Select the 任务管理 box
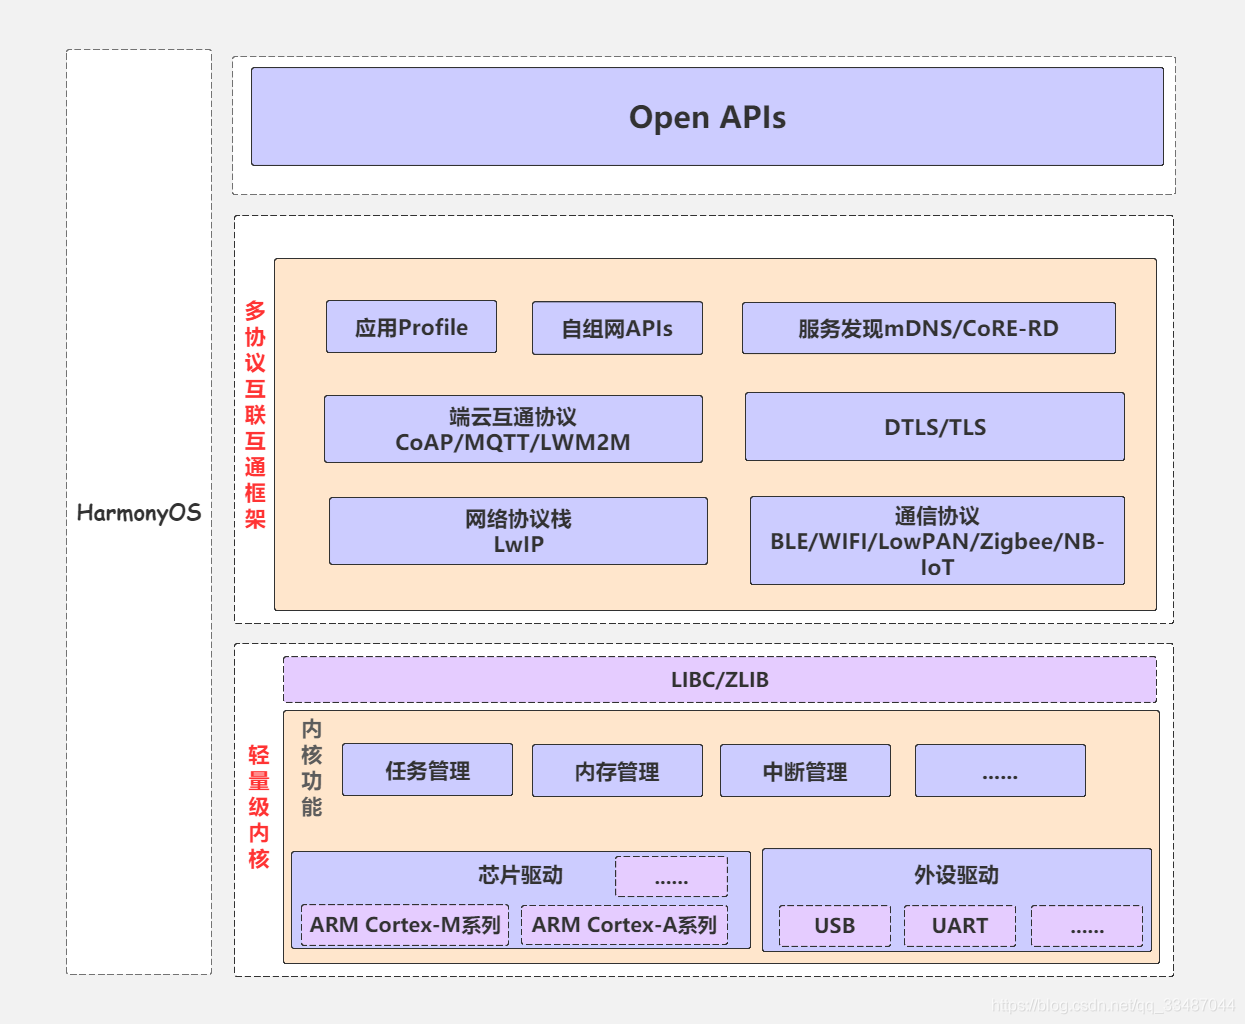The image size is (1245, 1024). coord(427,770)
